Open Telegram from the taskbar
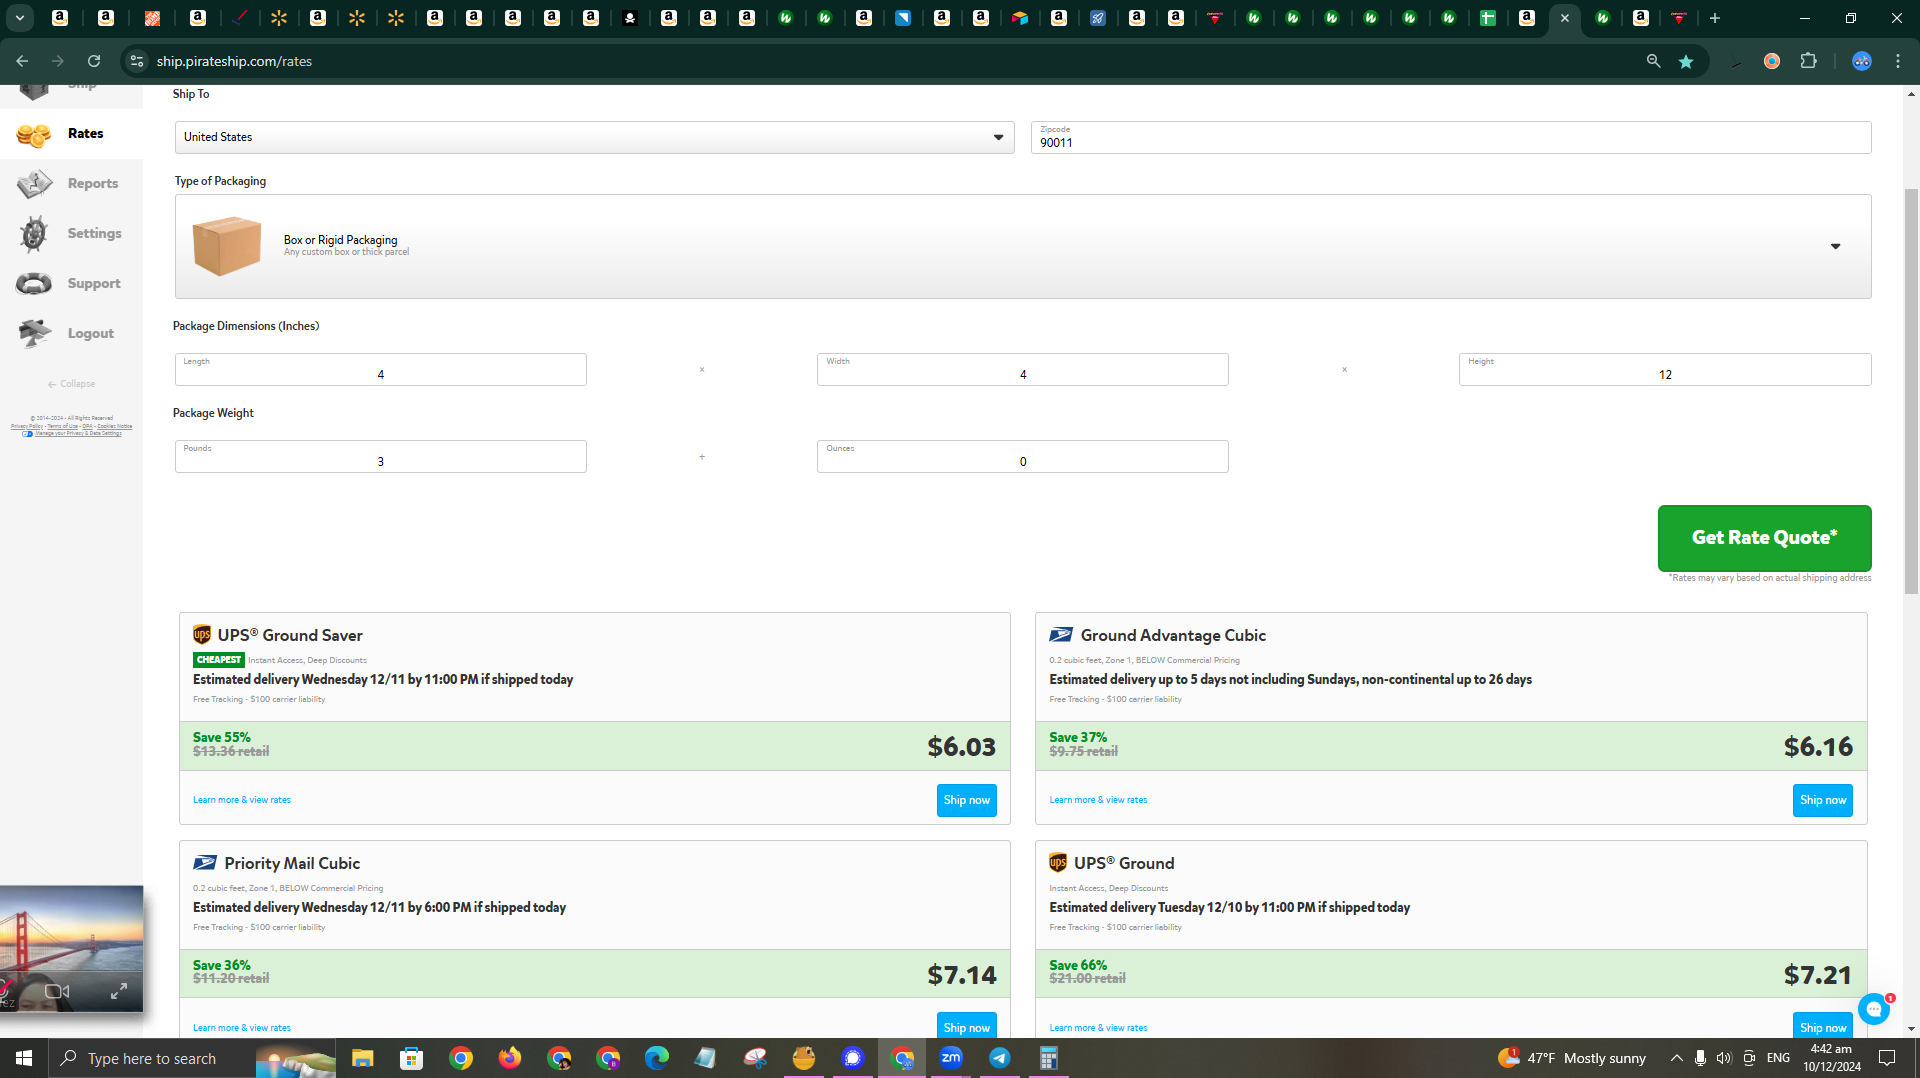1920x1078 pixels. click(x=1000, y=1058)
